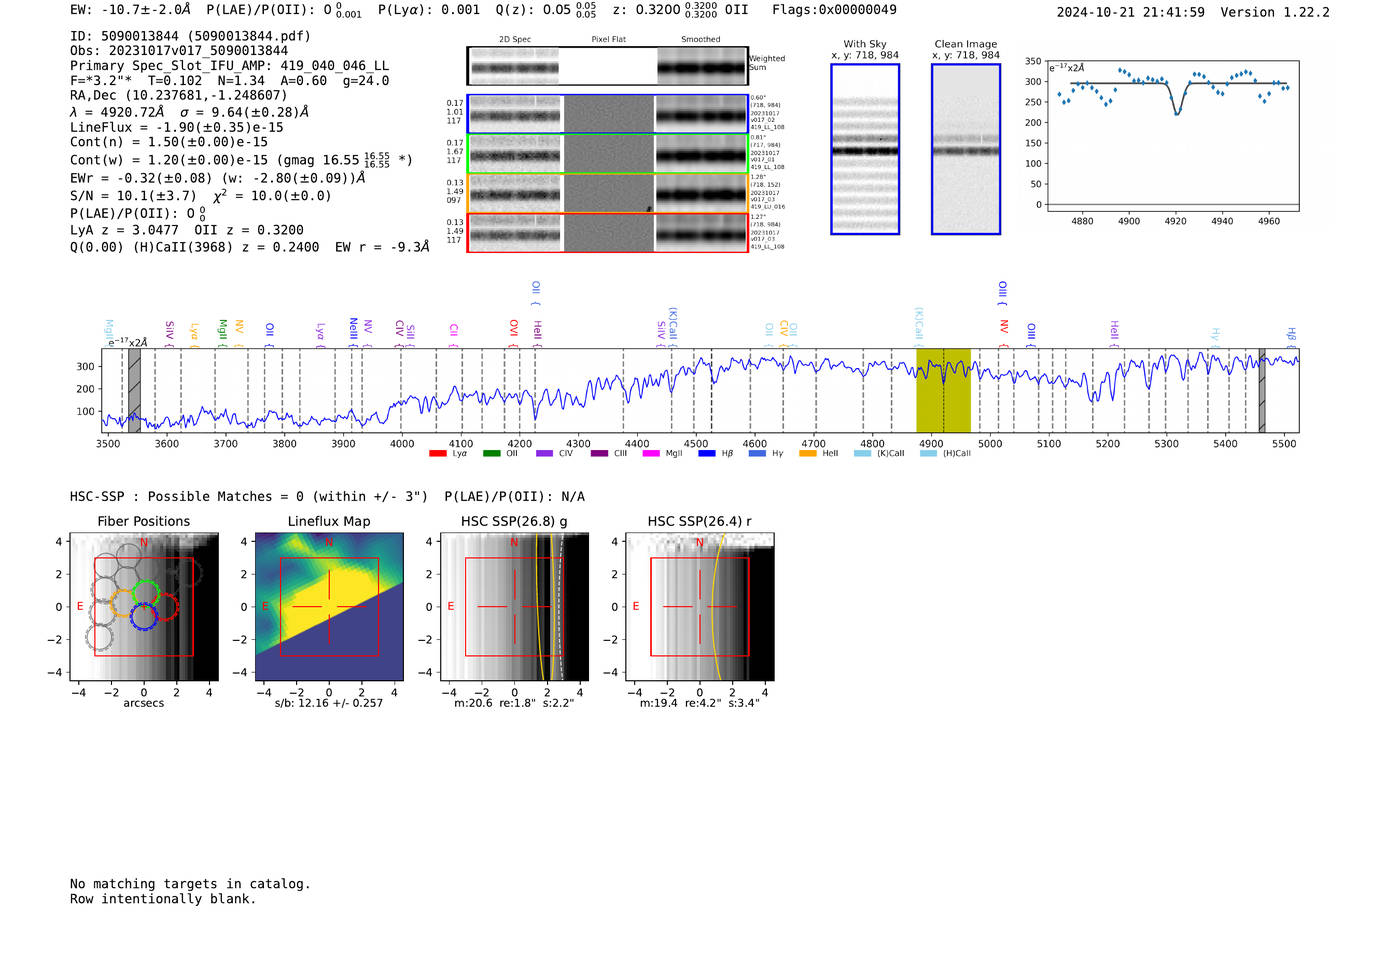1400x953 pixels.
Task: Open the HSC SSP(26.4) r cutout
Action: click(x=700, y=607)
